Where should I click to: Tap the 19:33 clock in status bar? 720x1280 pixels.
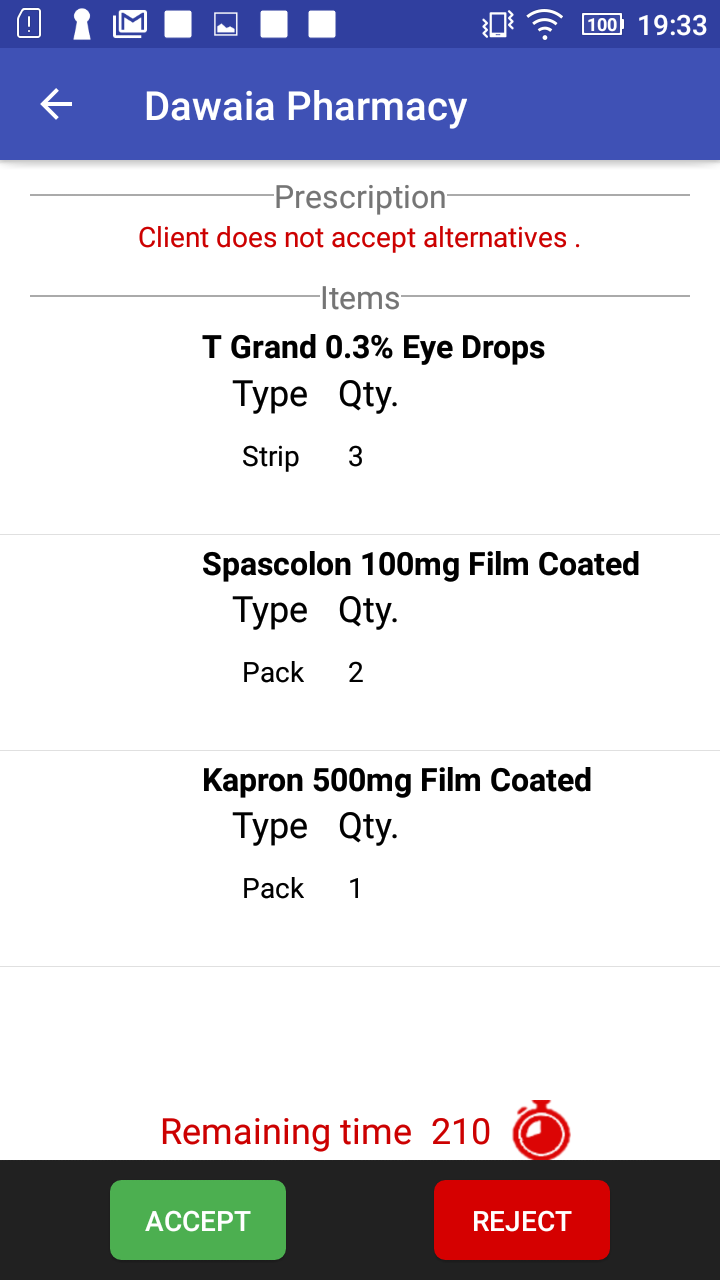672,25
